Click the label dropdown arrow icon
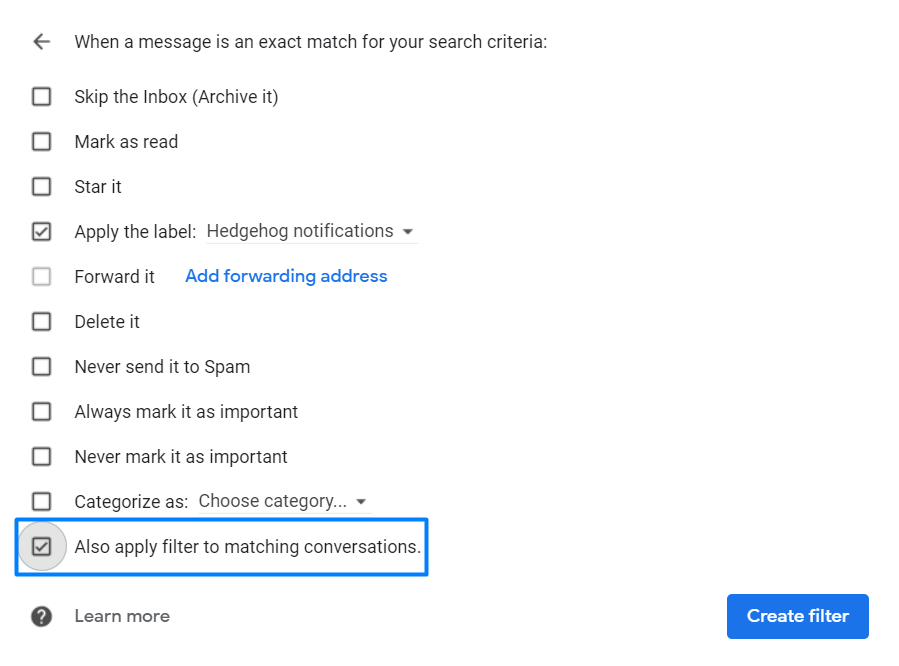The image size is (899, 666). click(x=408, y=232)
